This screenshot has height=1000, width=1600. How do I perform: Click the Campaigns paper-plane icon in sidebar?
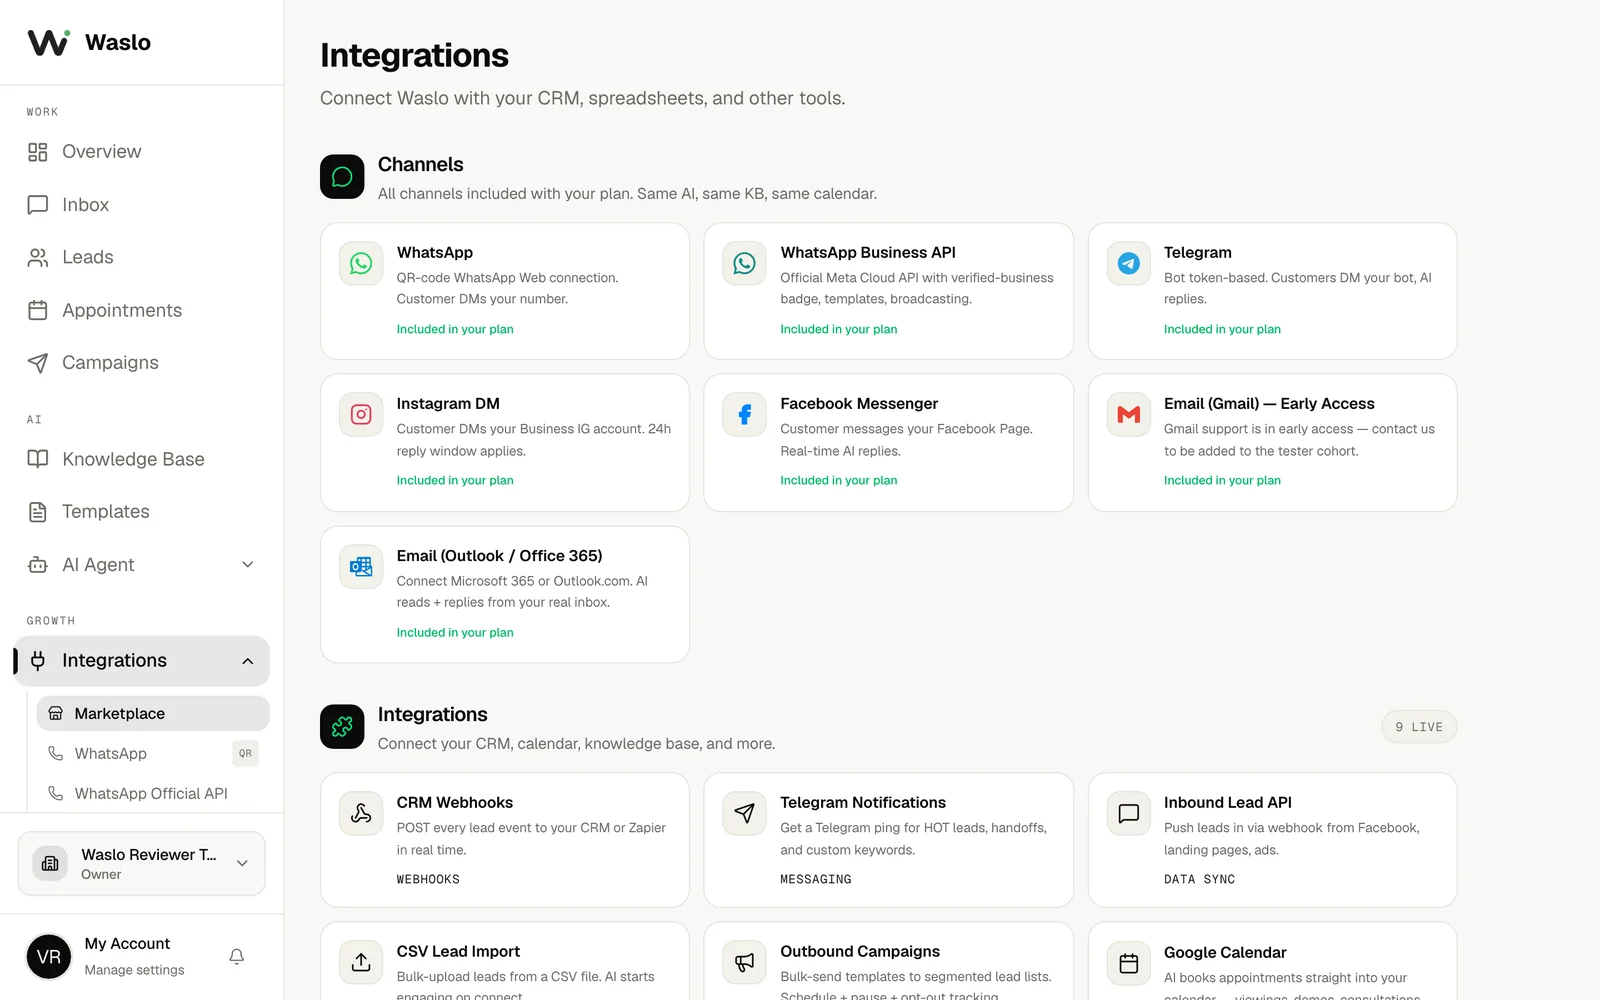tap(38, 363)
